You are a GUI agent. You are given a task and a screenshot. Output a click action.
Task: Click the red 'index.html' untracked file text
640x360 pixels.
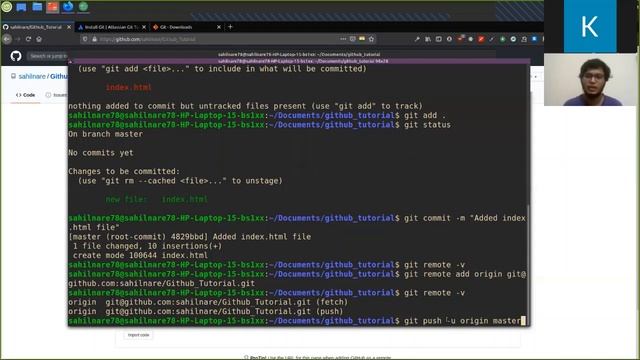click(x=129, y=87)
